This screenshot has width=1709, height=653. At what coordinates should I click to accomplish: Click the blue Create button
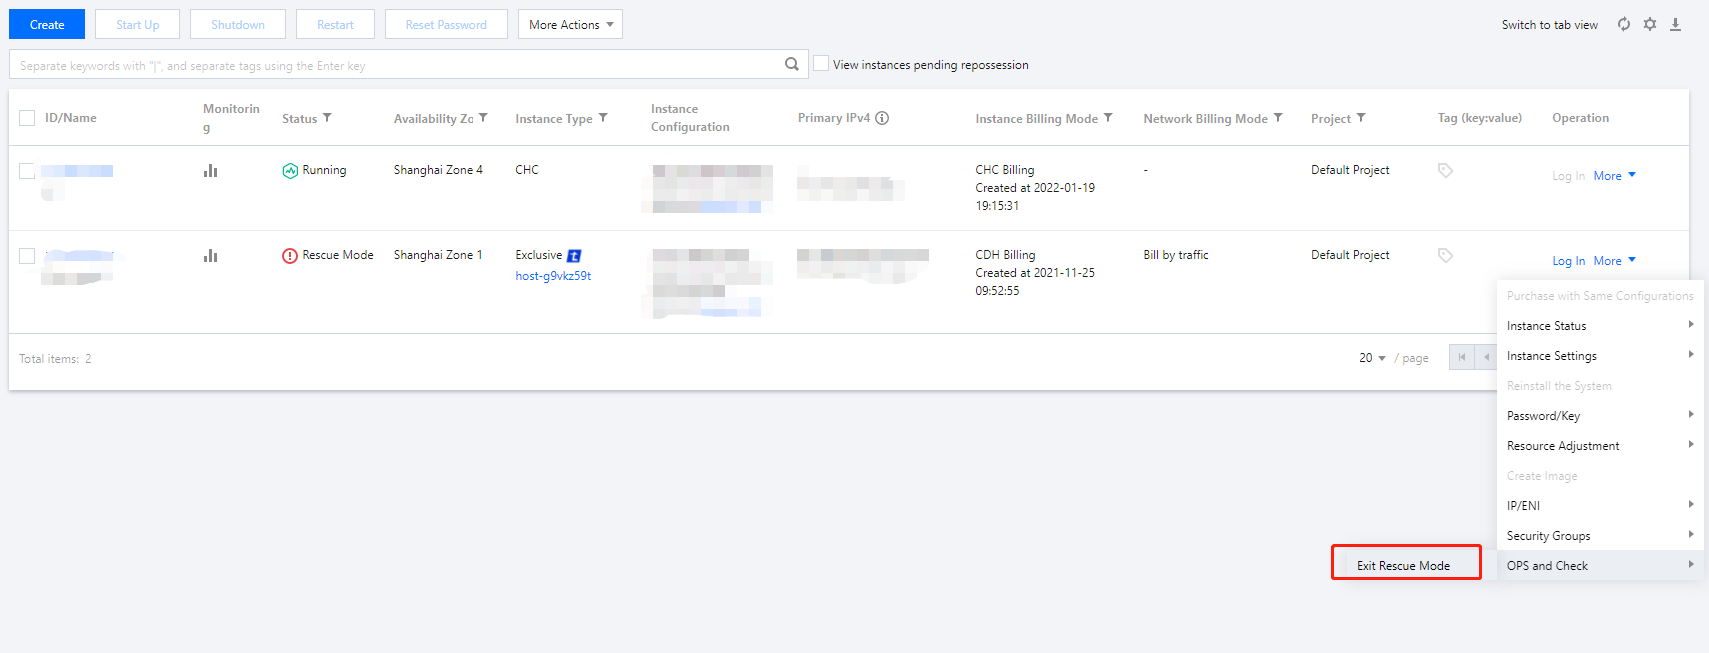(x=47, y=25)
